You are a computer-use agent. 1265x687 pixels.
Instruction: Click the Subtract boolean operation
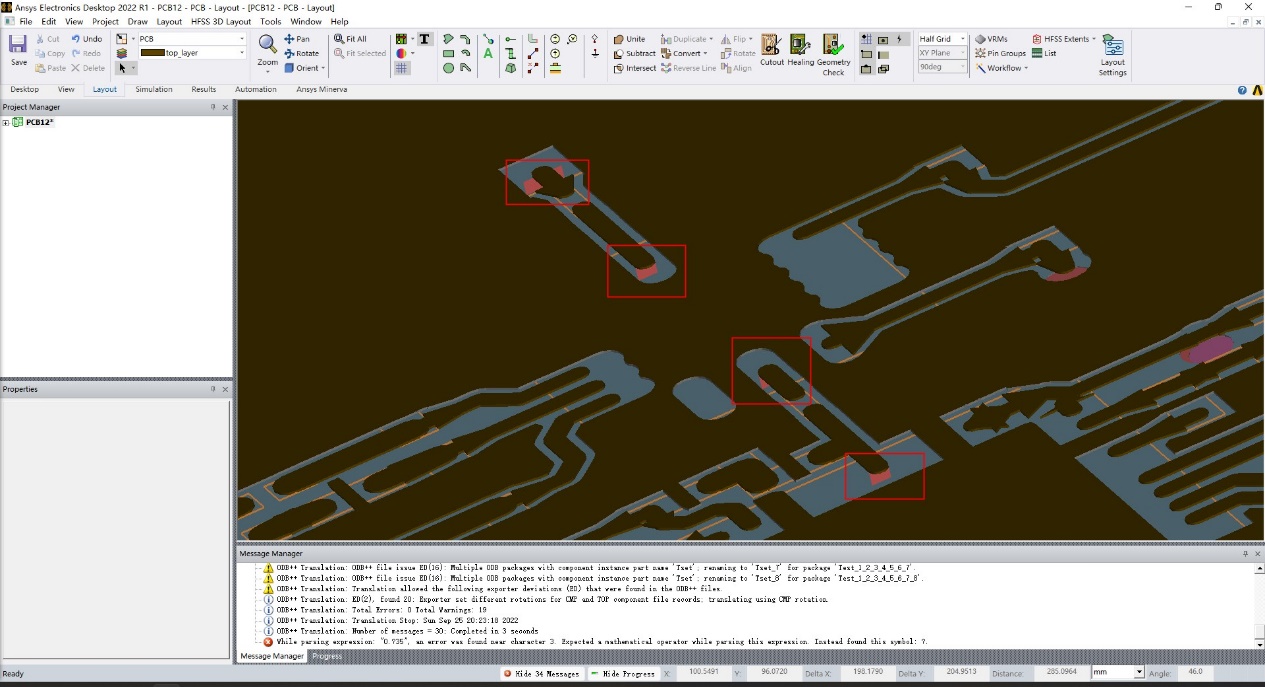[634, 53]
